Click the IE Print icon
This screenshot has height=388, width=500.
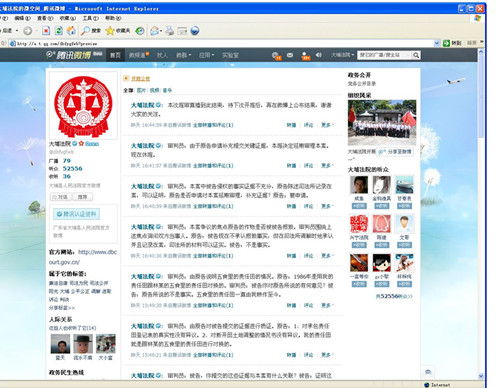pyautogui.click(x=170, y=31)
